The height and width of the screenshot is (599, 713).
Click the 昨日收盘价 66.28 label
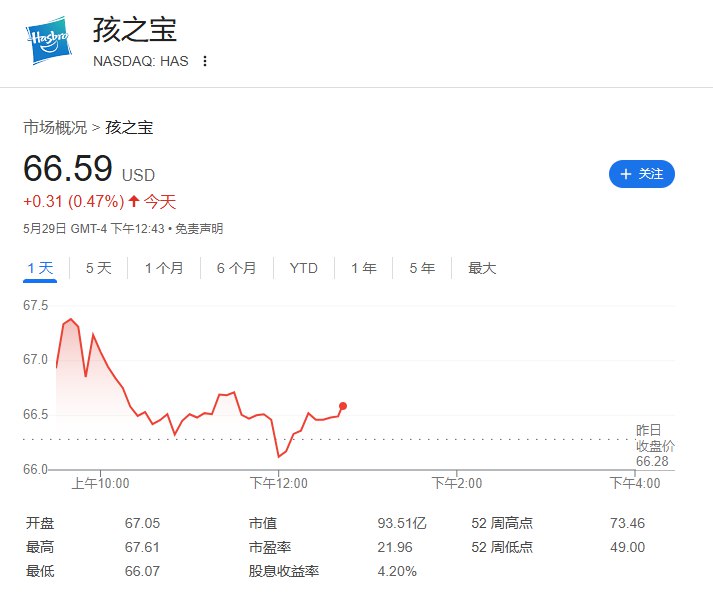click(654, 445)
